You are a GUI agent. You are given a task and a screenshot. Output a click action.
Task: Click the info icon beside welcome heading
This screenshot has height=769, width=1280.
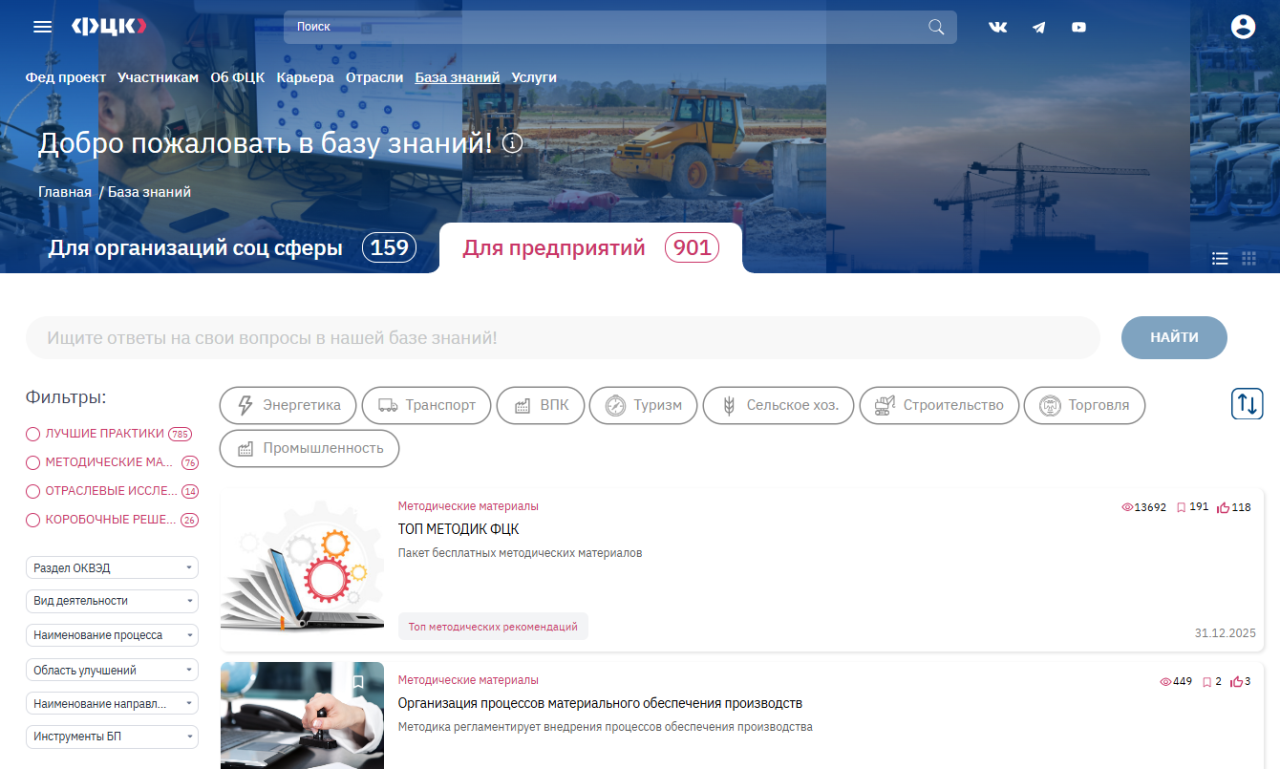click(x=513, y=143)
